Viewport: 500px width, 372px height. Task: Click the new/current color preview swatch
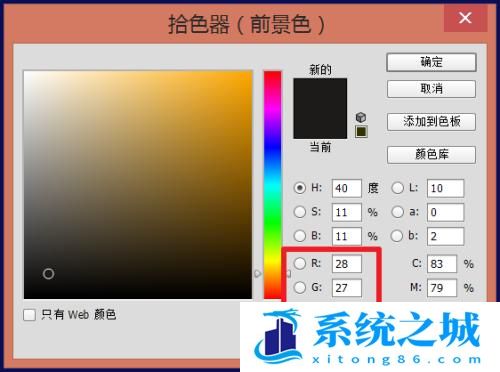click(x=320, y=108)
